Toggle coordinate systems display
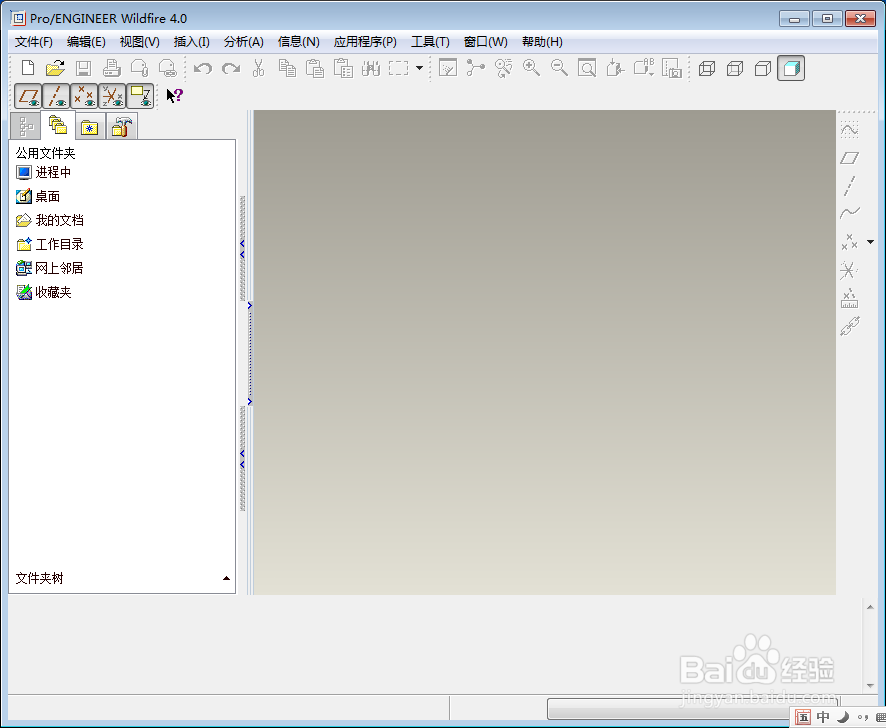Screen dimensions: 886x728 [x=112, y=96]
